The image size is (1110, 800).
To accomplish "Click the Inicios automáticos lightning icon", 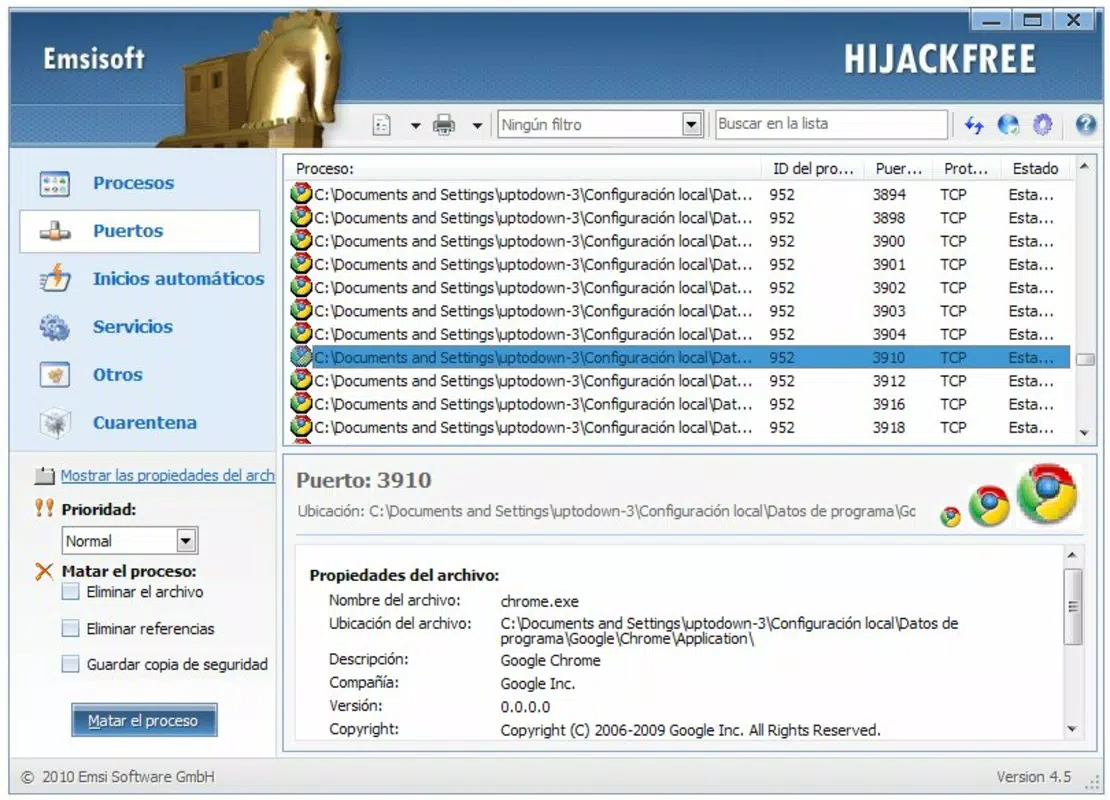I will (55, 278).
